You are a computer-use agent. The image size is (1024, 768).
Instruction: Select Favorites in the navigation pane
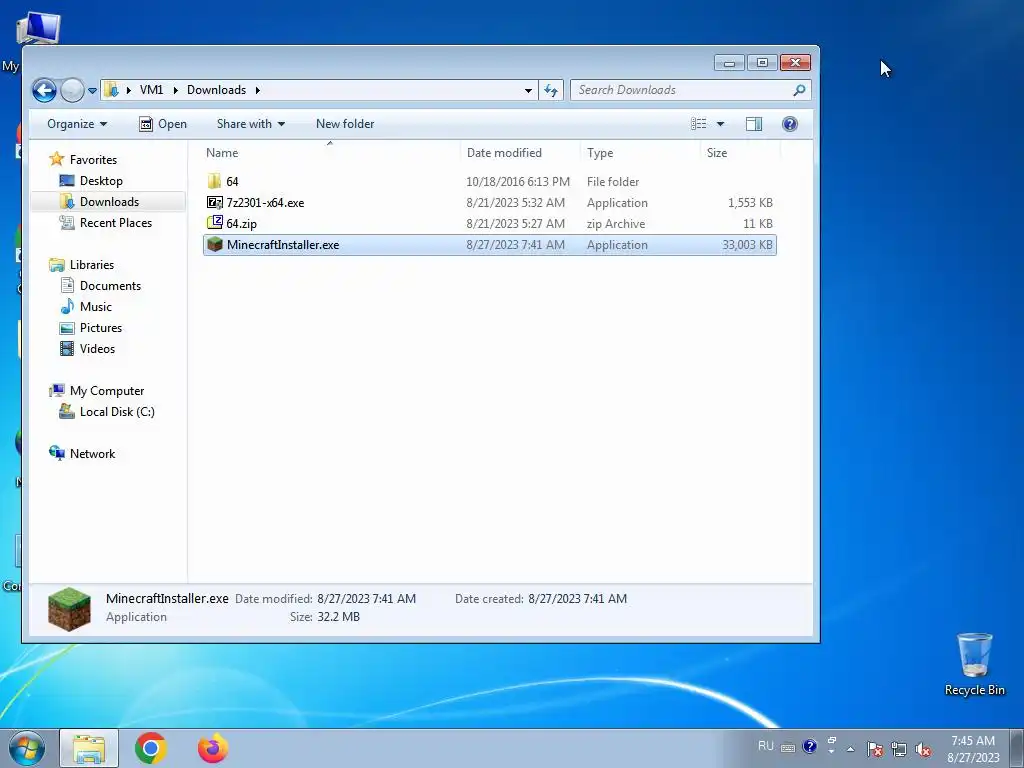point(93,160)
